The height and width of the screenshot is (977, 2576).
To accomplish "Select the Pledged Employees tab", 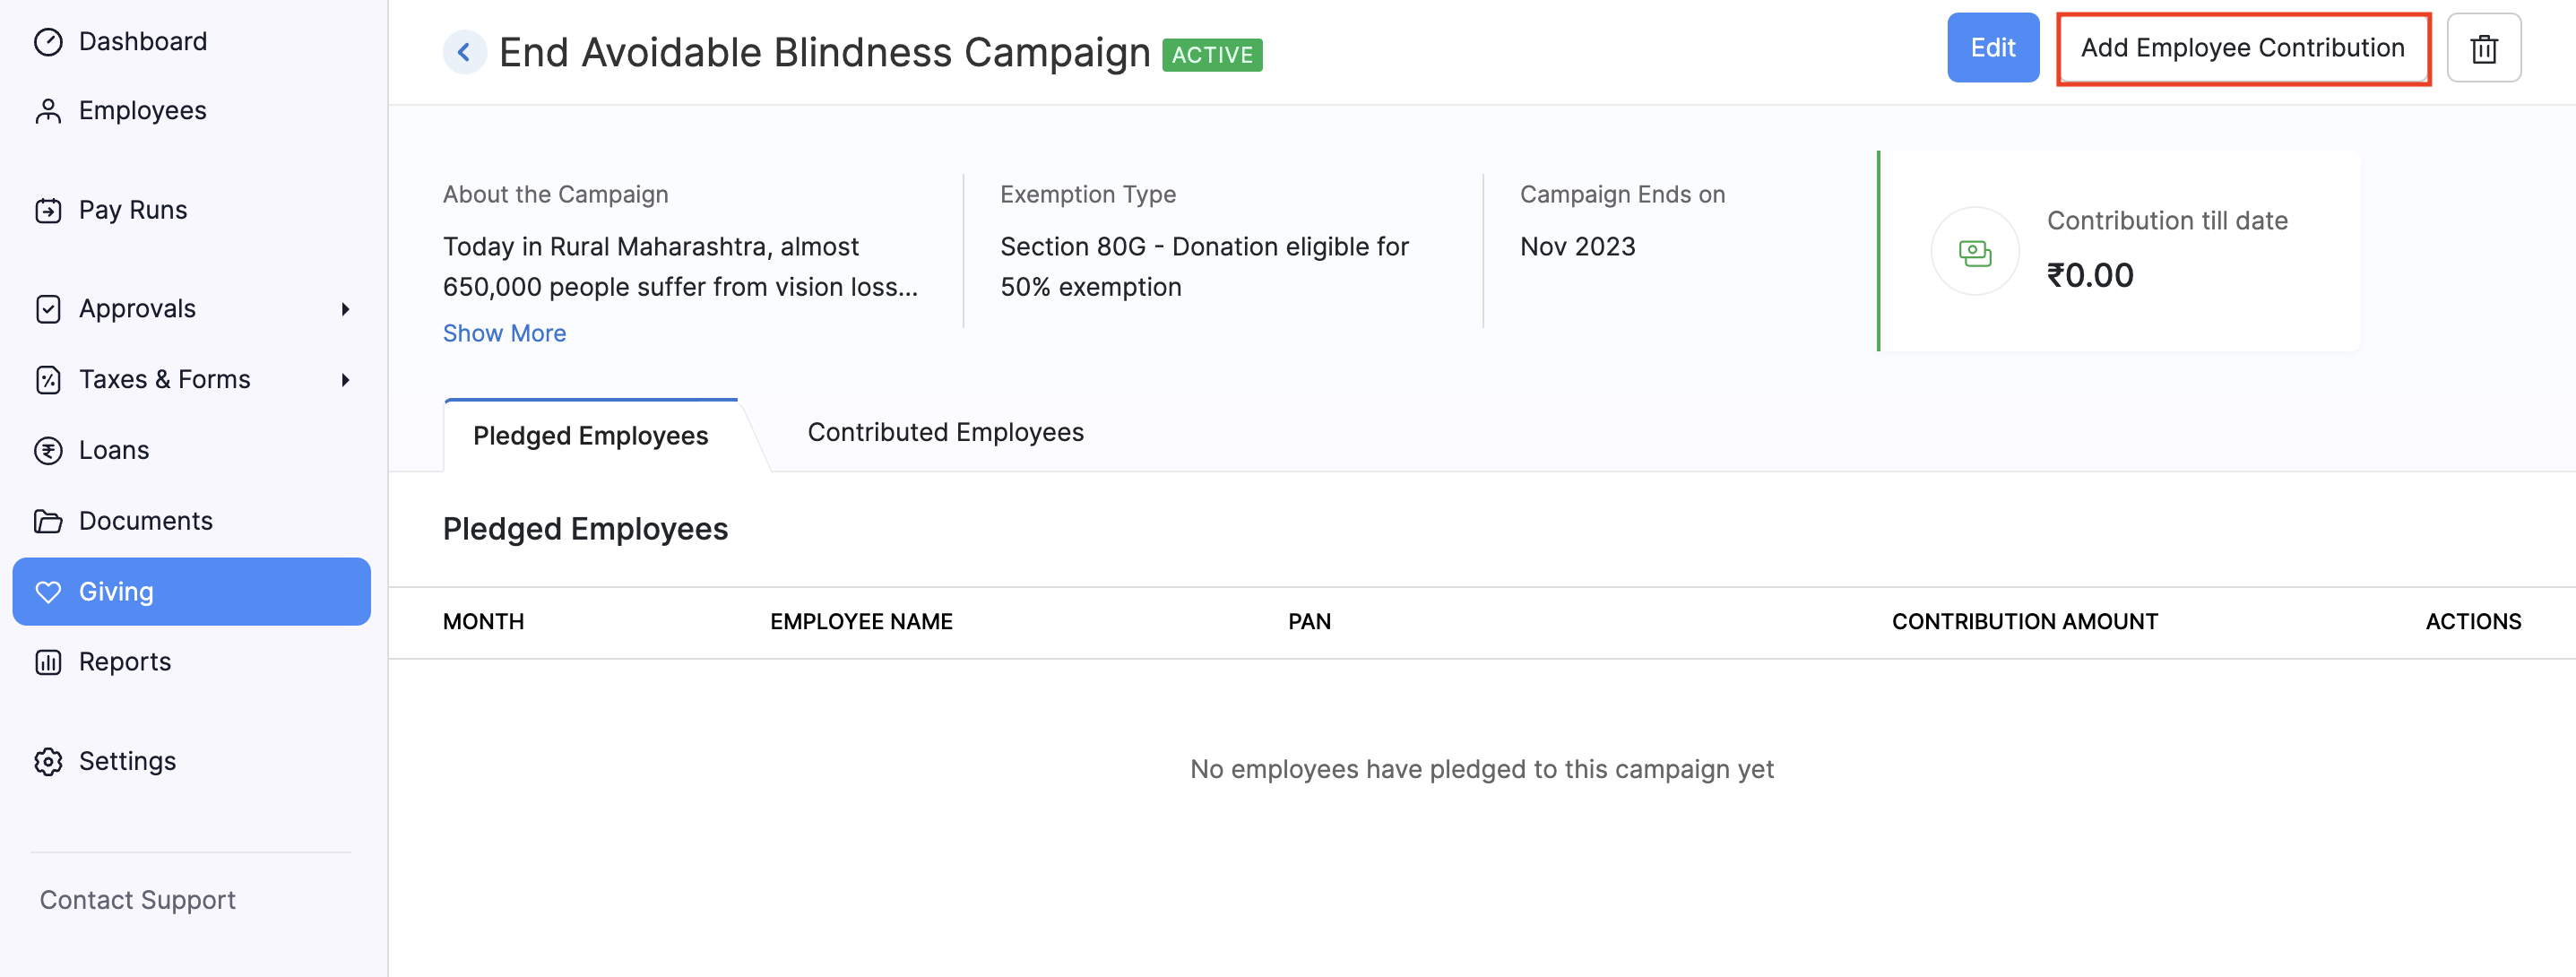I will tap(590, 436).
